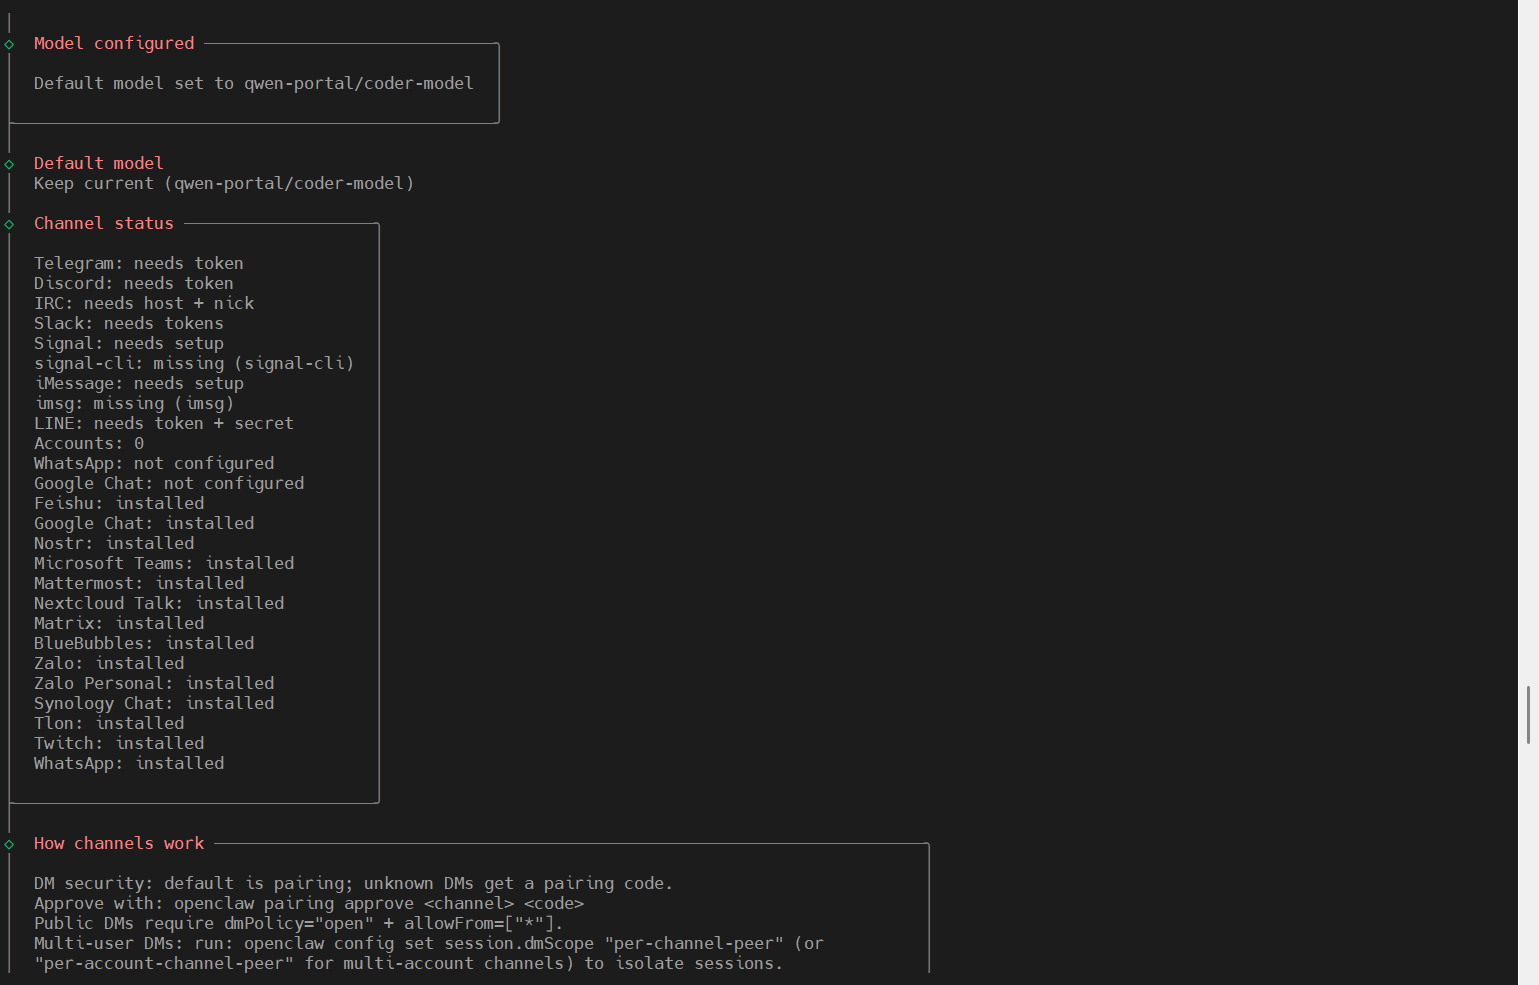
Task: Click the 'How channels work' heading
Action: point(119,843)
